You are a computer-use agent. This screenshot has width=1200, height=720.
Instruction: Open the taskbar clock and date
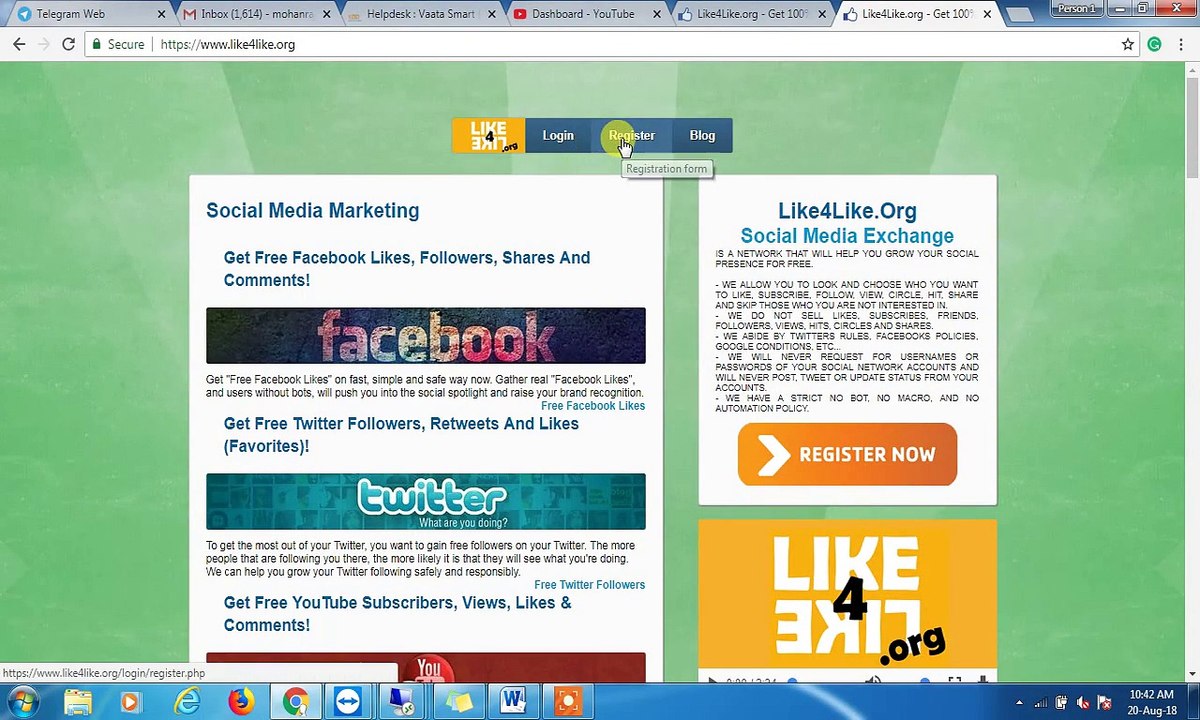pos(1151,702)
